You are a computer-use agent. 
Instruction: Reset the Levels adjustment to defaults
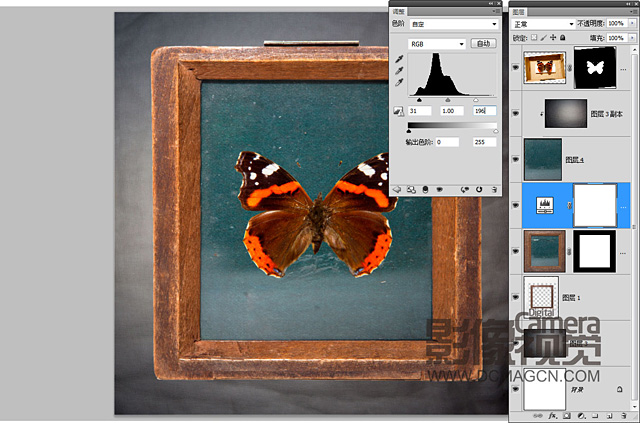[479, 190]
